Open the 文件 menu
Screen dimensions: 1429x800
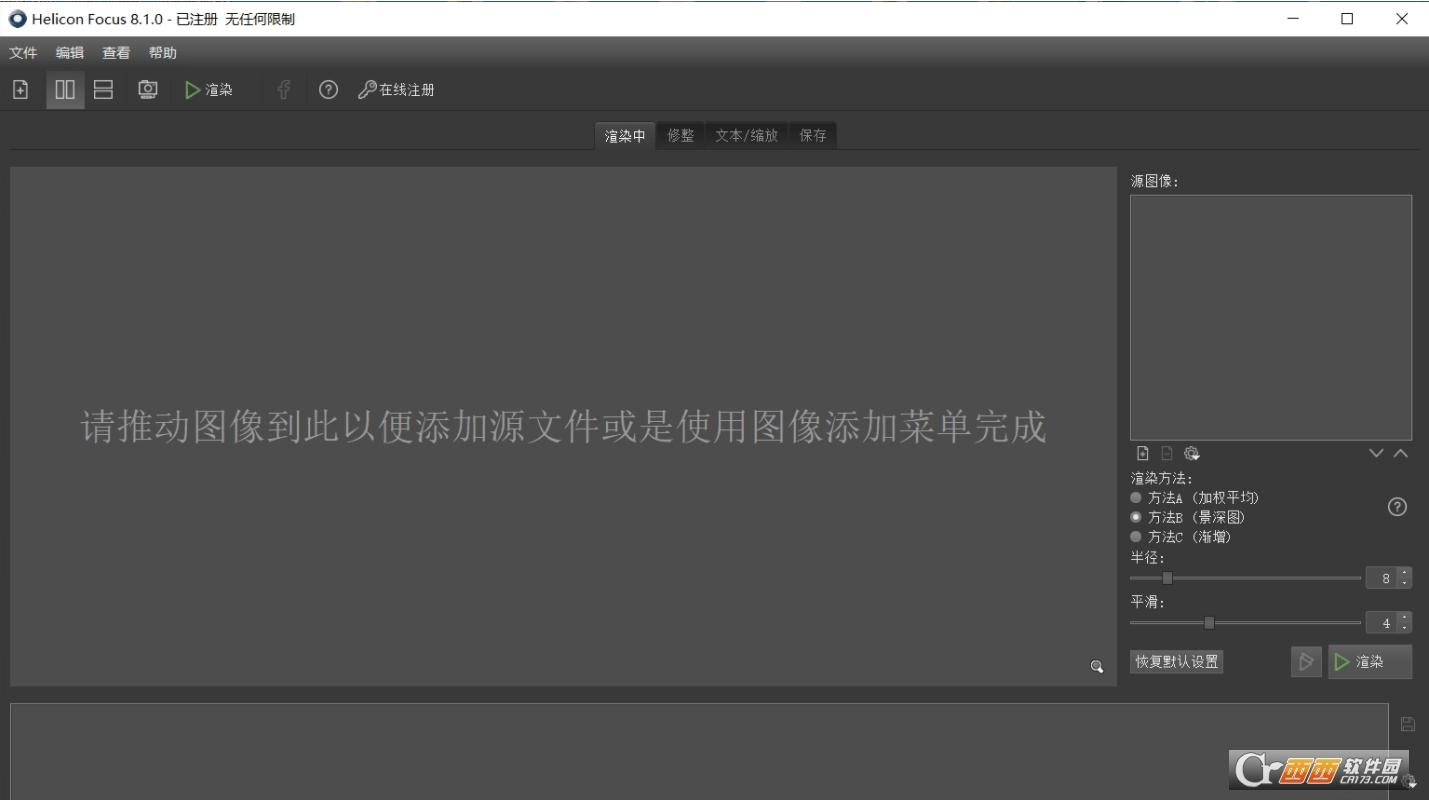[22, 52]
